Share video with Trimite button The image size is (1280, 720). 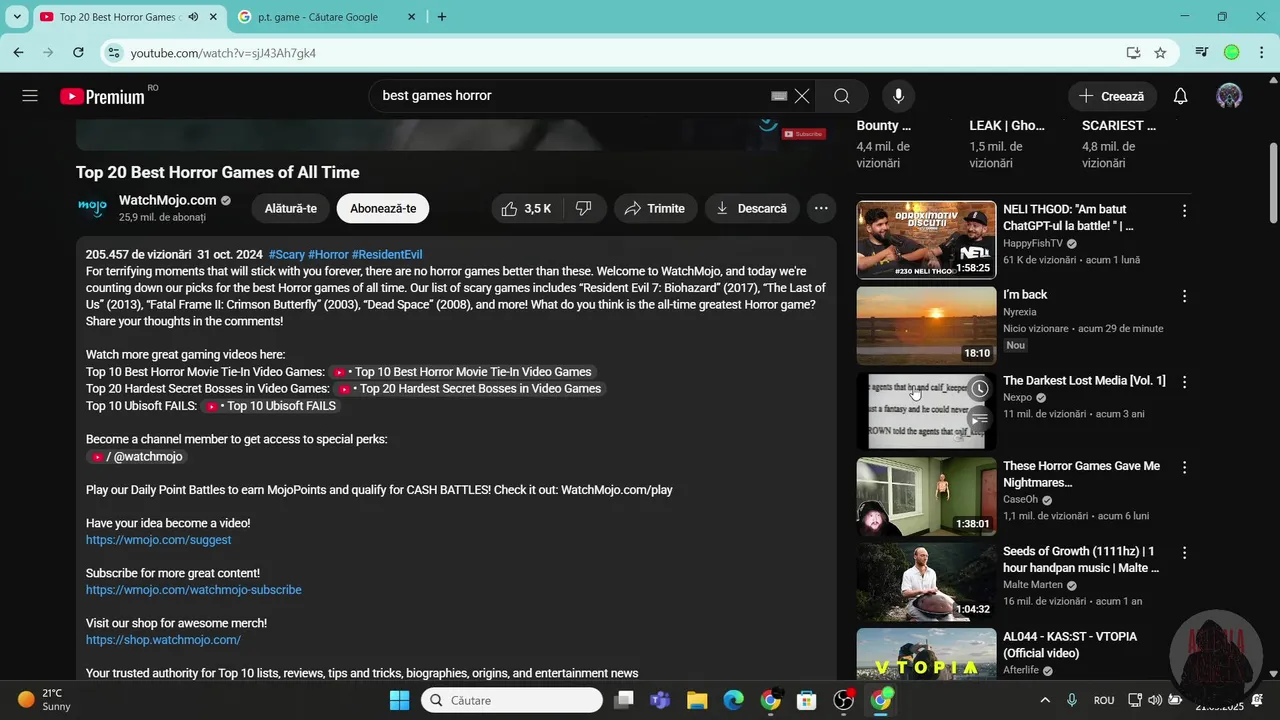pyautogui.click(x=655, y=208)
